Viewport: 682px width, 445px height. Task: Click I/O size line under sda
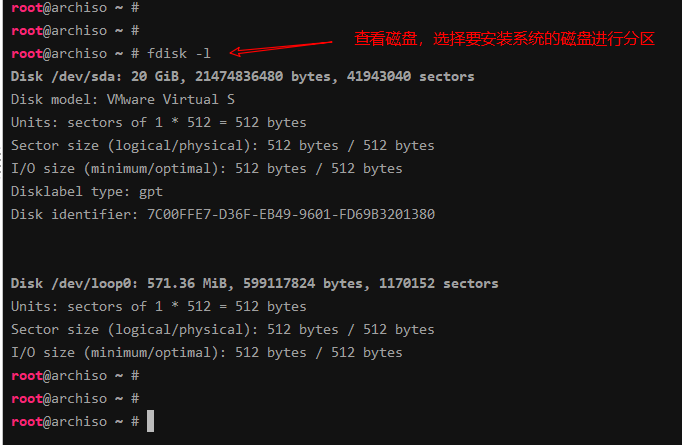point(207,169)
